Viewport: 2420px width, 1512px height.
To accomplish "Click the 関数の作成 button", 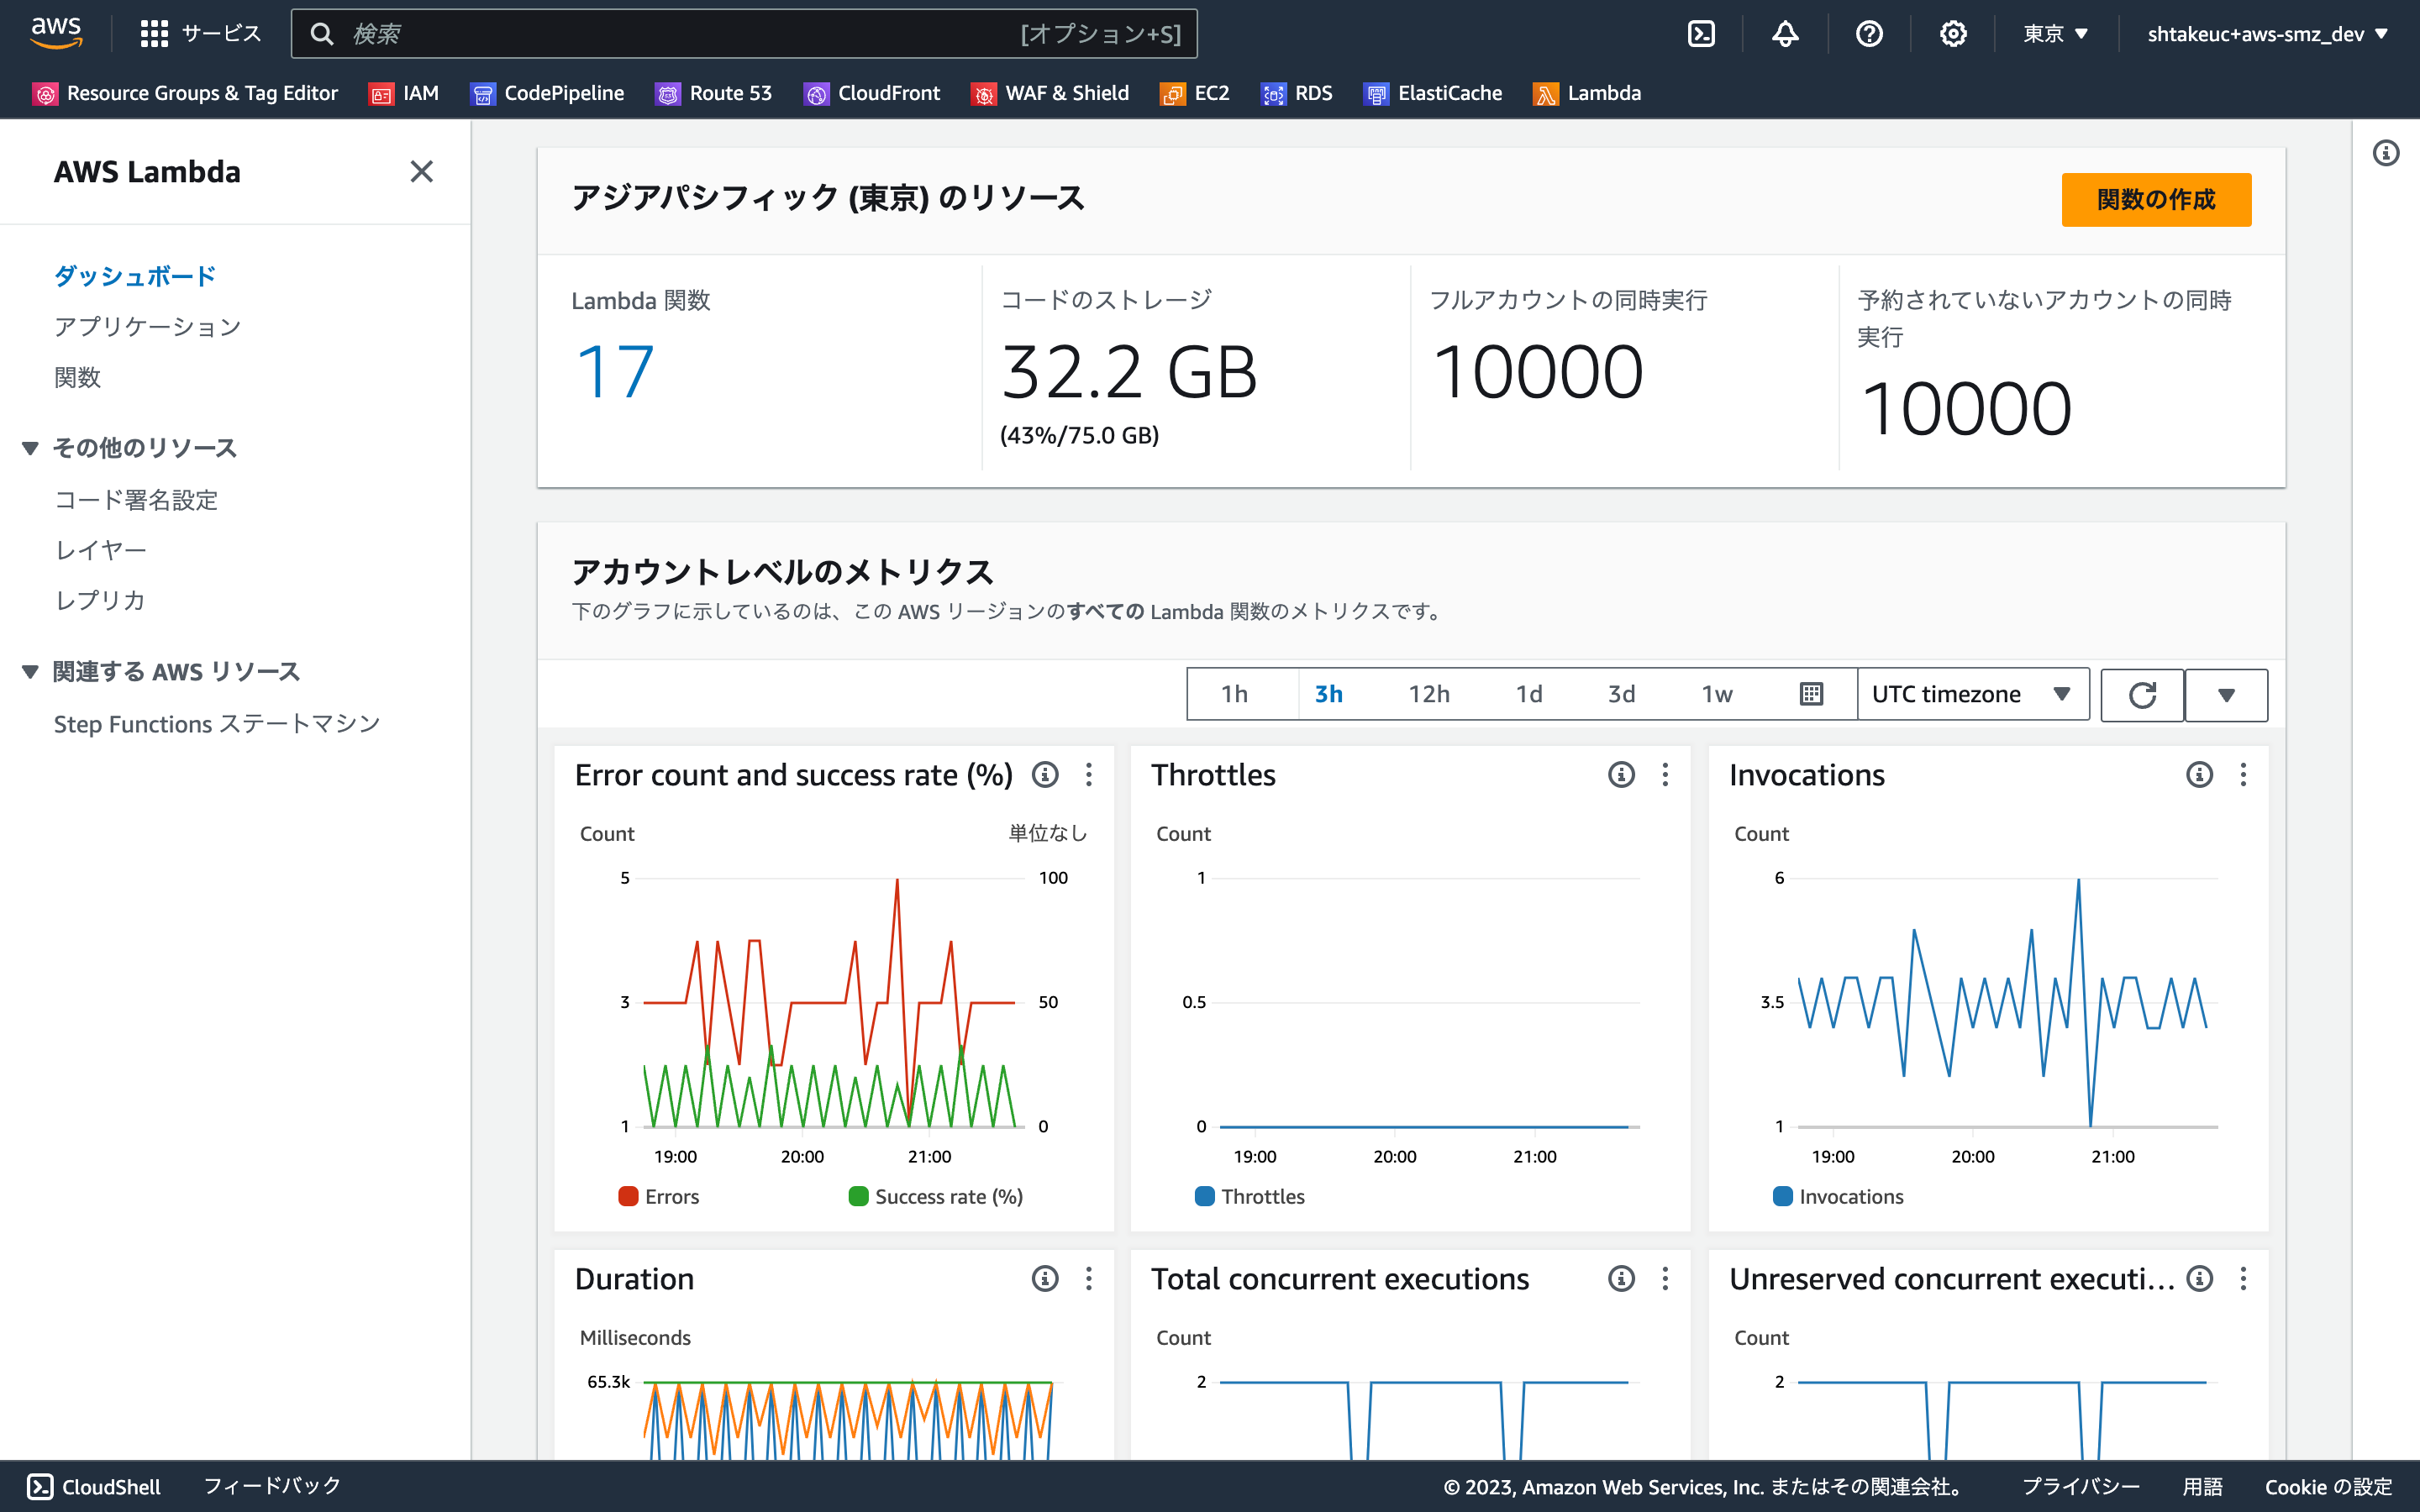I will (x=2156, y=200).
